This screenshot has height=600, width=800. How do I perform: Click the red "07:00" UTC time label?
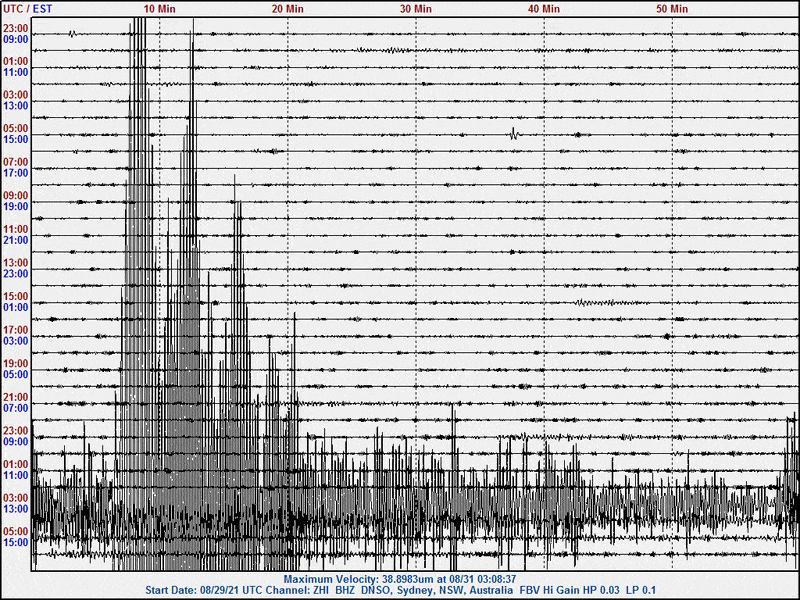point(15,162)
